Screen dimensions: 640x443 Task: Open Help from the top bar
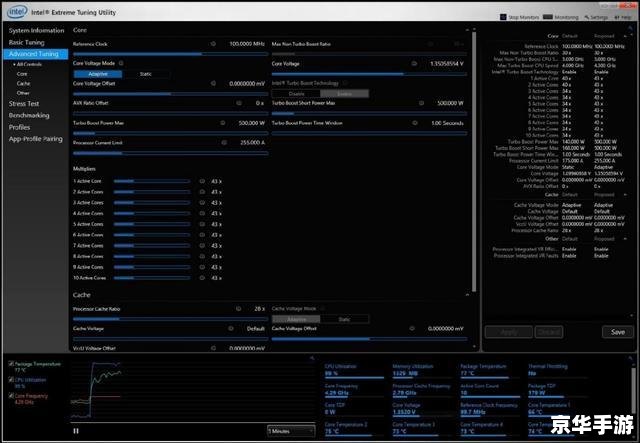[x=623, y=17]
